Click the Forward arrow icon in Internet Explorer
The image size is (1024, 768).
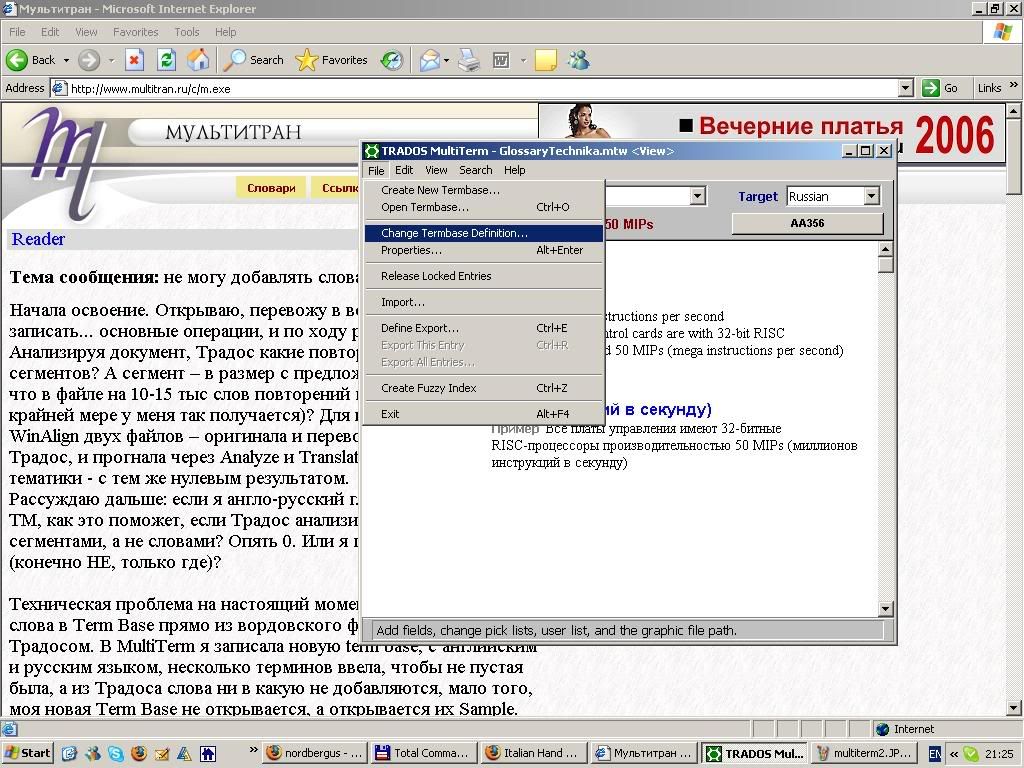89,60
